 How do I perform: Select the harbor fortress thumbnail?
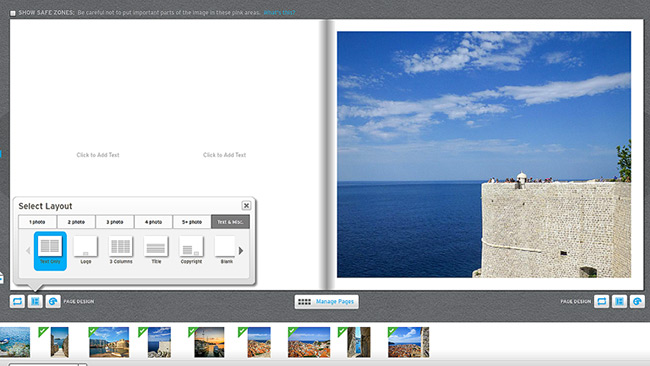109,342
